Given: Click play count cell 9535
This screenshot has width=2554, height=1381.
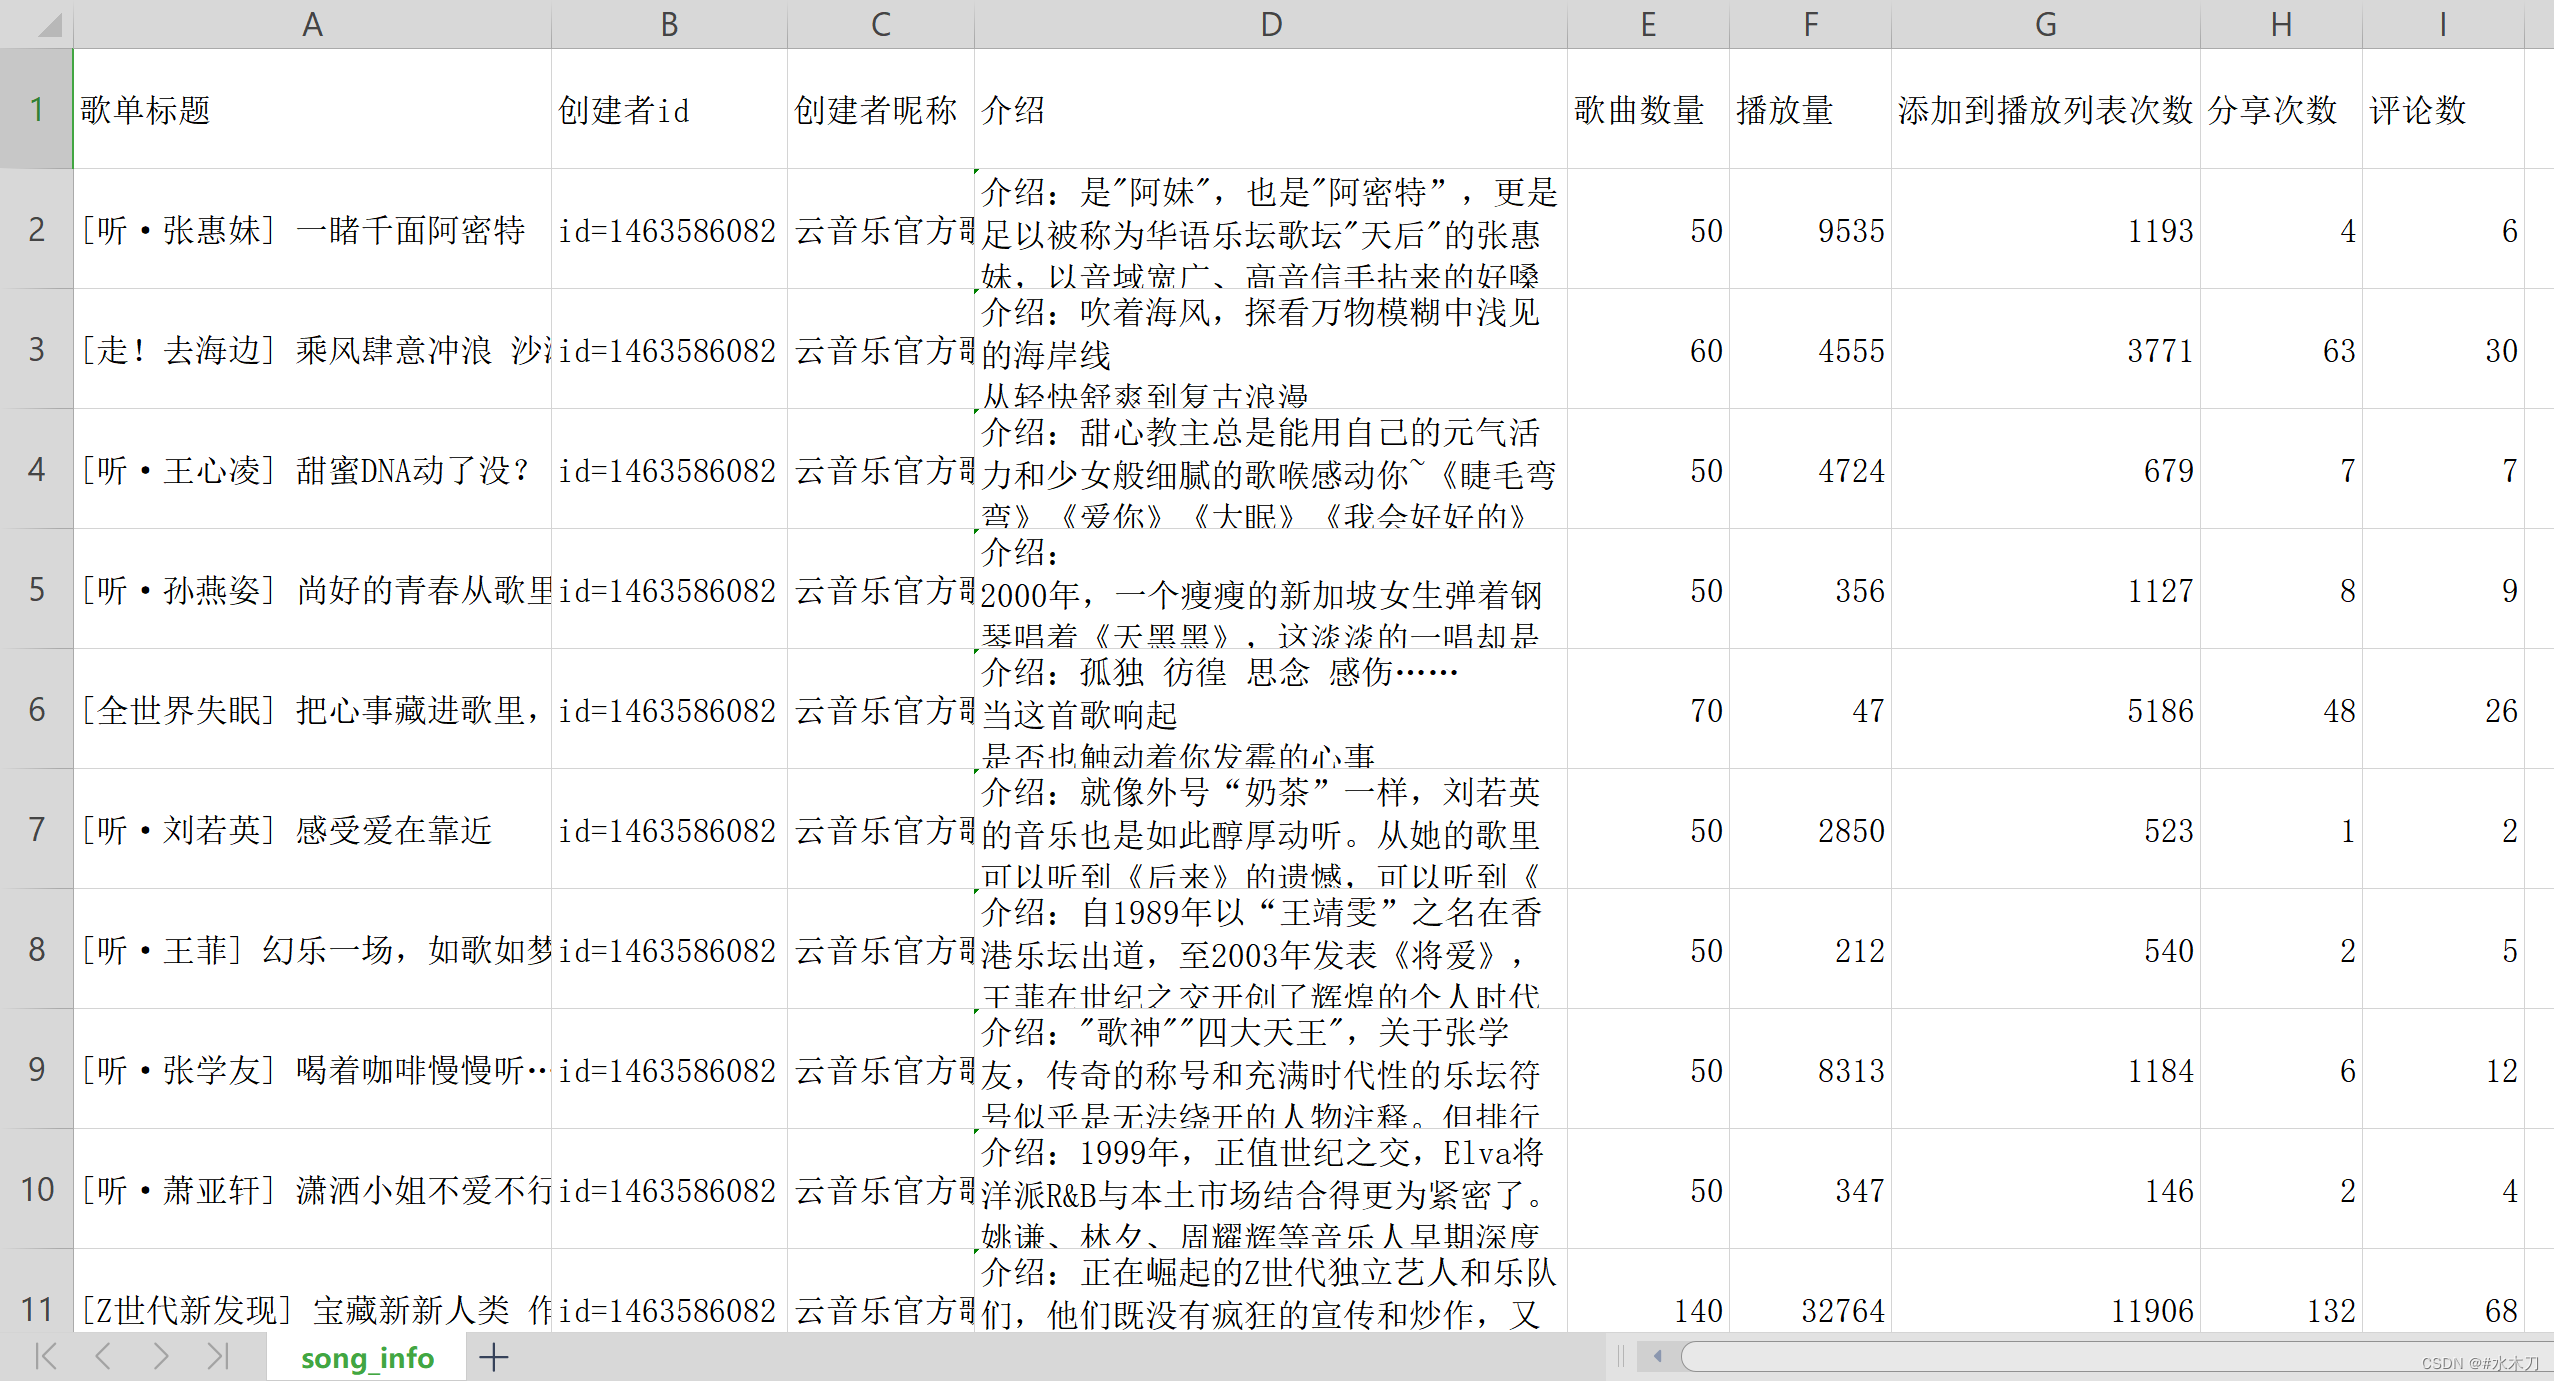Looking at the screenshot, I should click(1810, 229).
